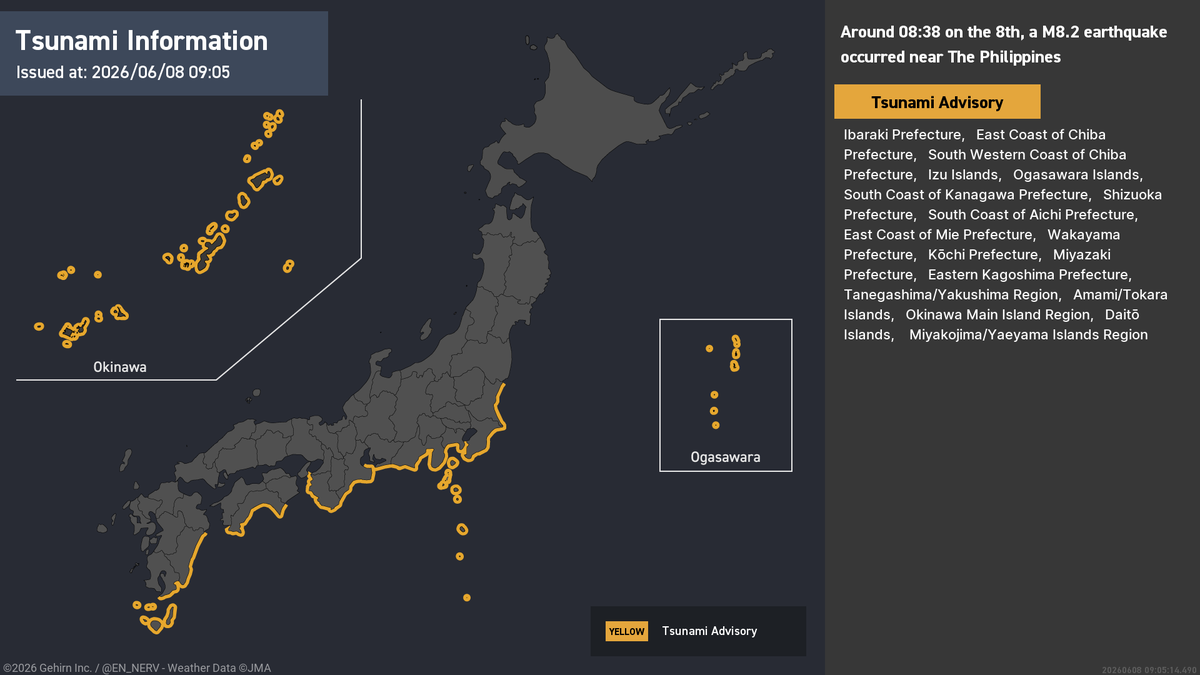Viewport: 1200px width, 675px height.
Task: Click 'South Coast of Aichi Prefecture' entry
Action: click(1033, 214)
